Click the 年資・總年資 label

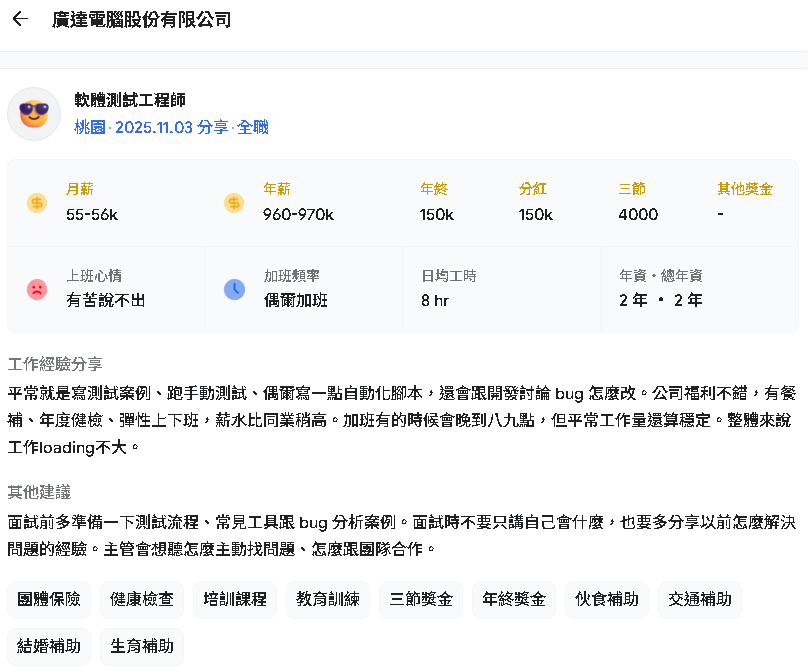[661, 276]
